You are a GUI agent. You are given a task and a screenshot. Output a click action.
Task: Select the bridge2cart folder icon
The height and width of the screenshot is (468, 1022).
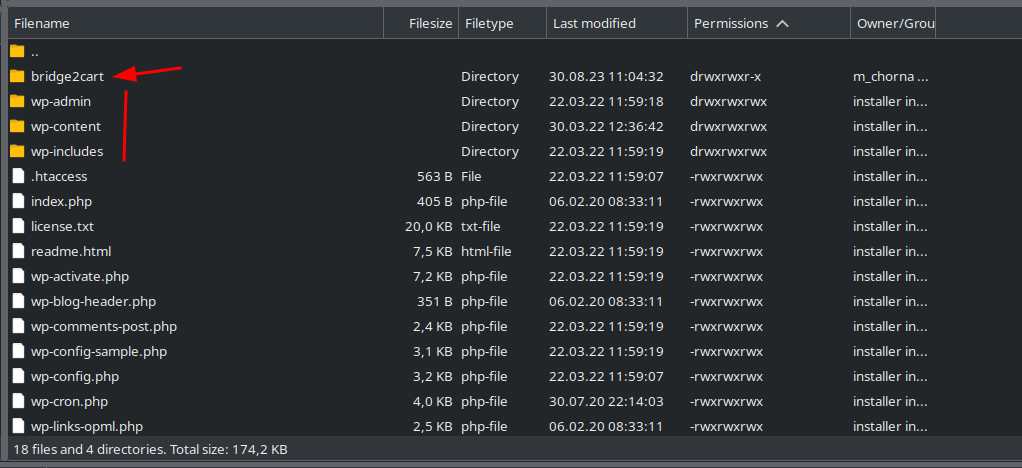pyautogui.click(x=18, y=76)
